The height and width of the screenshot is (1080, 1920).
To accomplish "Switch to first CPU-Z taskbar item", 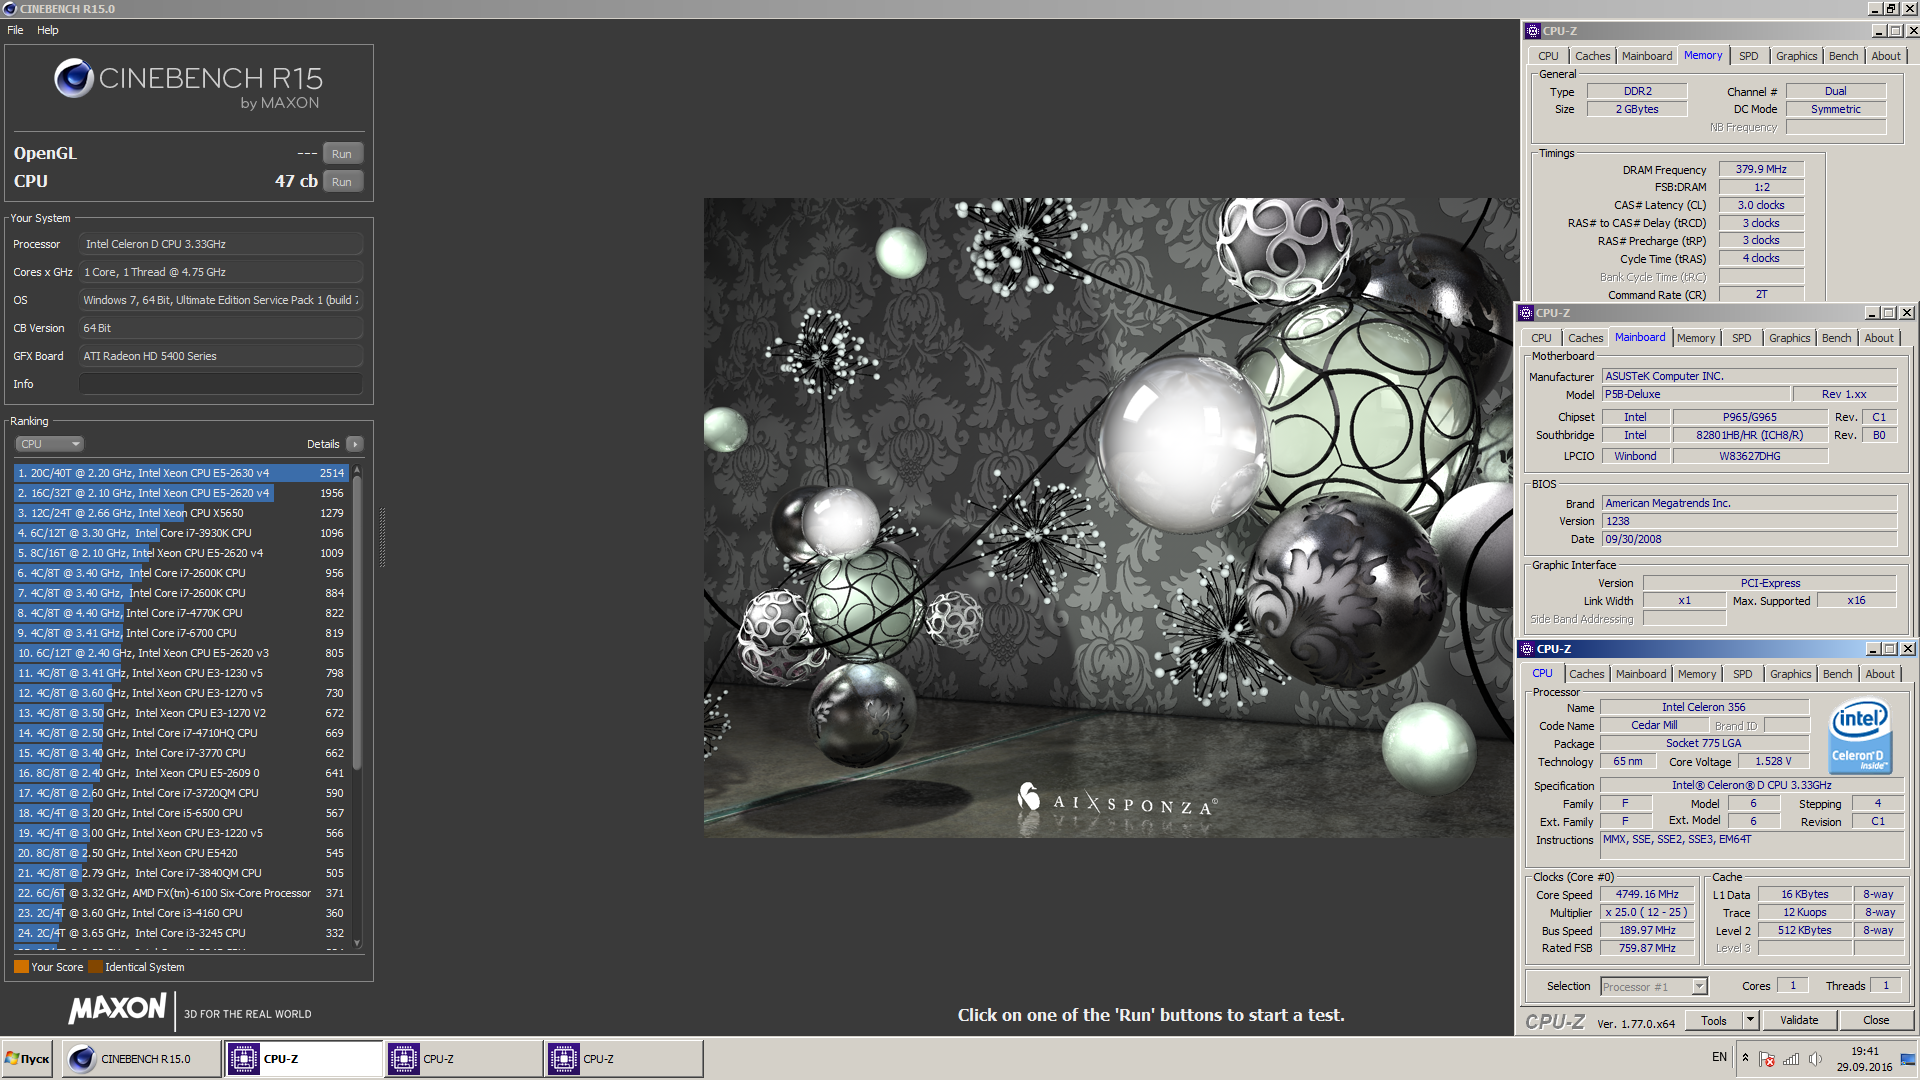I will 304,1059.
